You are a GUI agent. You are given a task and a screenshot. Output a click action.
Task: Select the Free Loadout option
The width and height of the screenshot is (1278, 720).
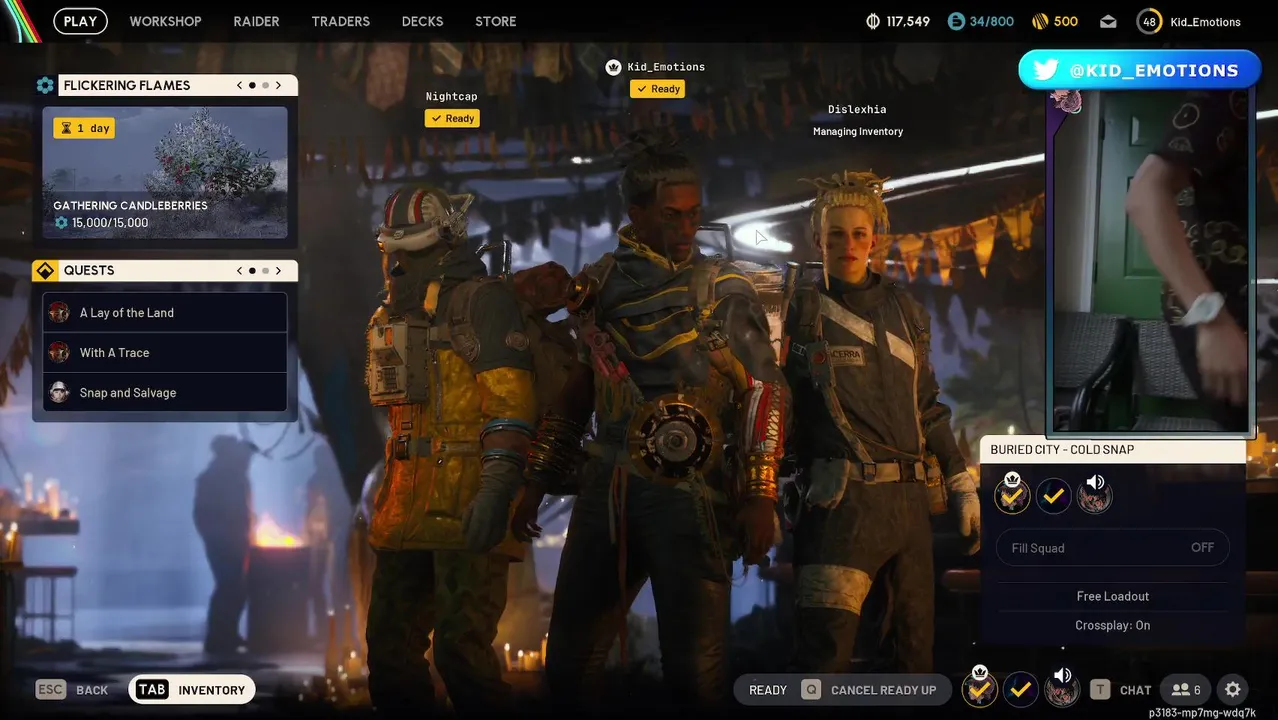tap(1113, 596)
